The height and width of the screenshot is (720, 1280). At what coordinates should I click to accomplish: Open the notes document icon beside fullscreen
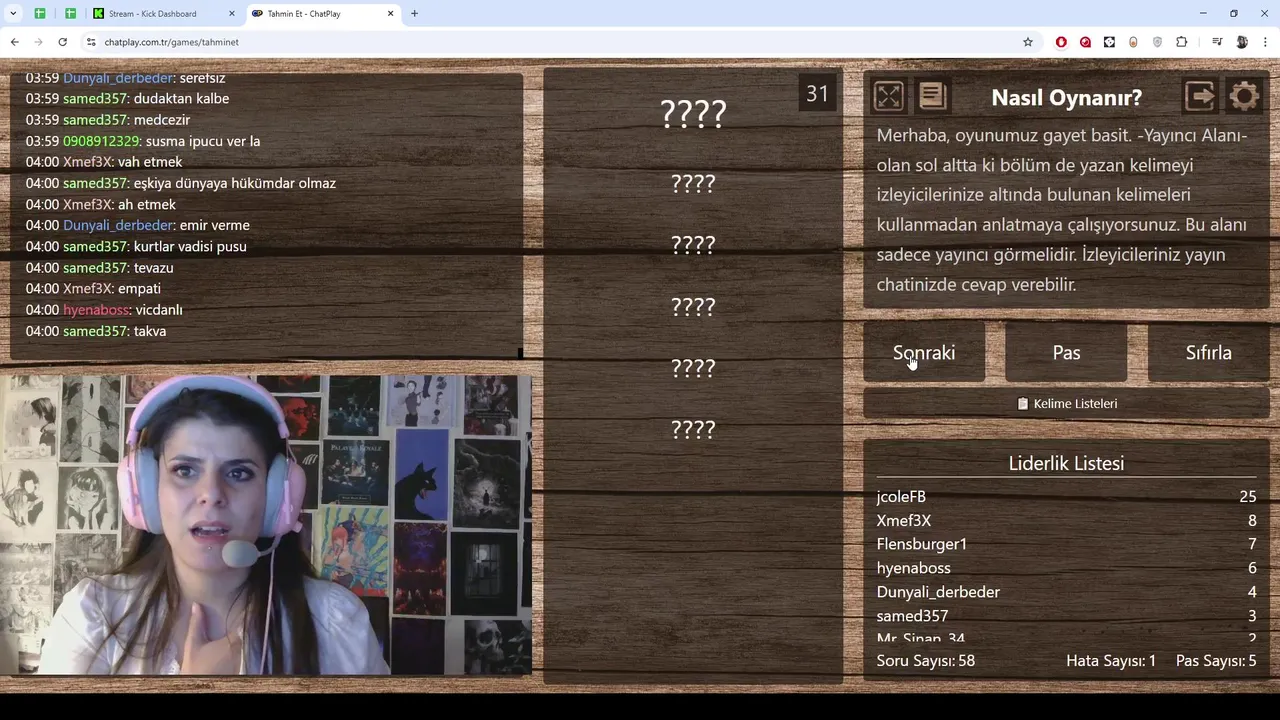pyautogui.click(x=932, y=96)
